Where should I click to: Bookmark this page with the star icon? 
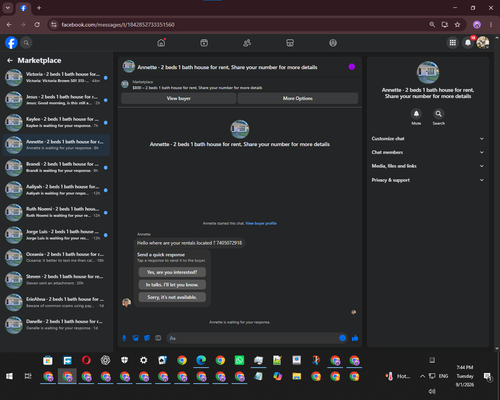457,25
